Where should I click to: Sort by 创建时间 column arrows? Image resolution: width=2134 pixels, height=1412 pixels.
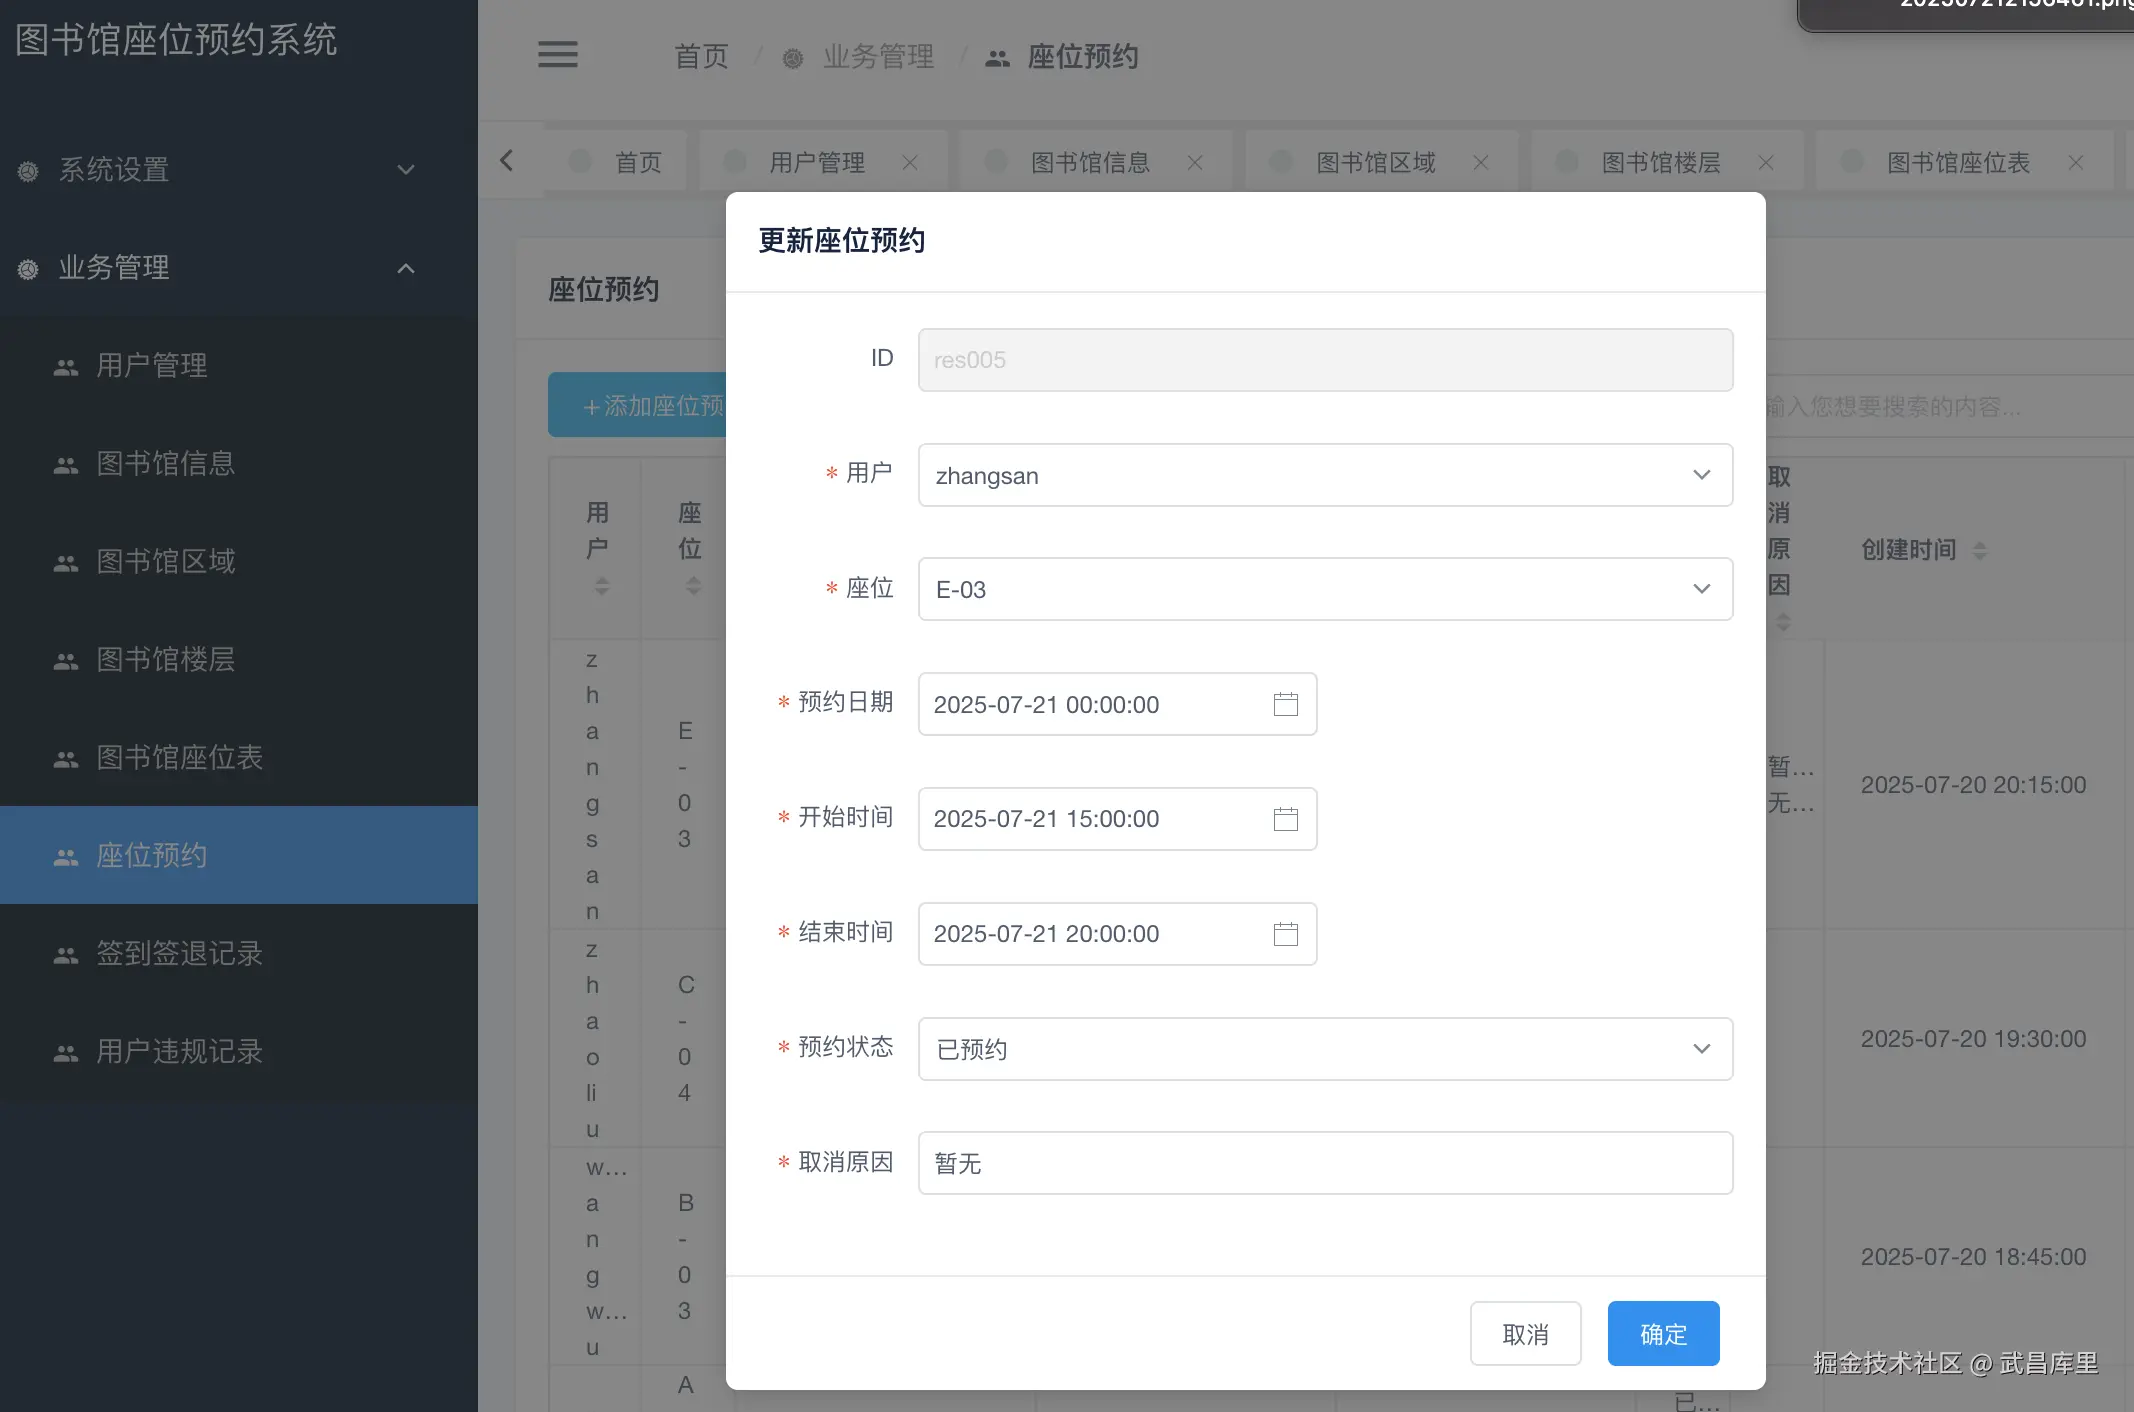1979,550
